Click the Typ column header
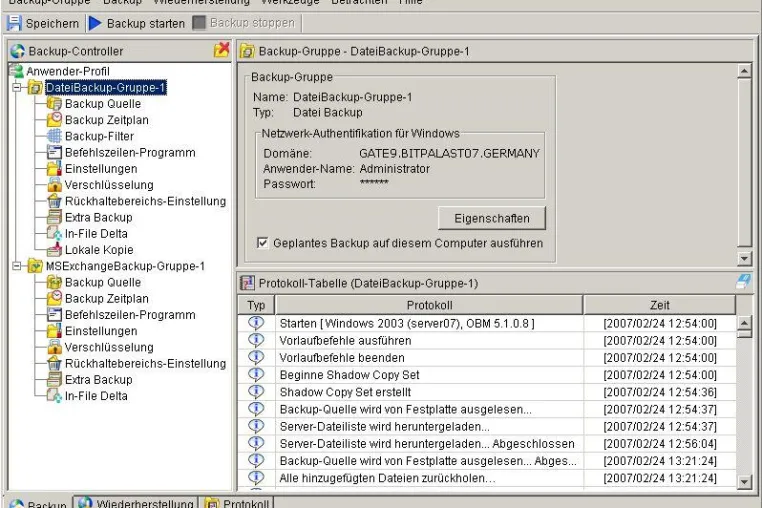 256,305
